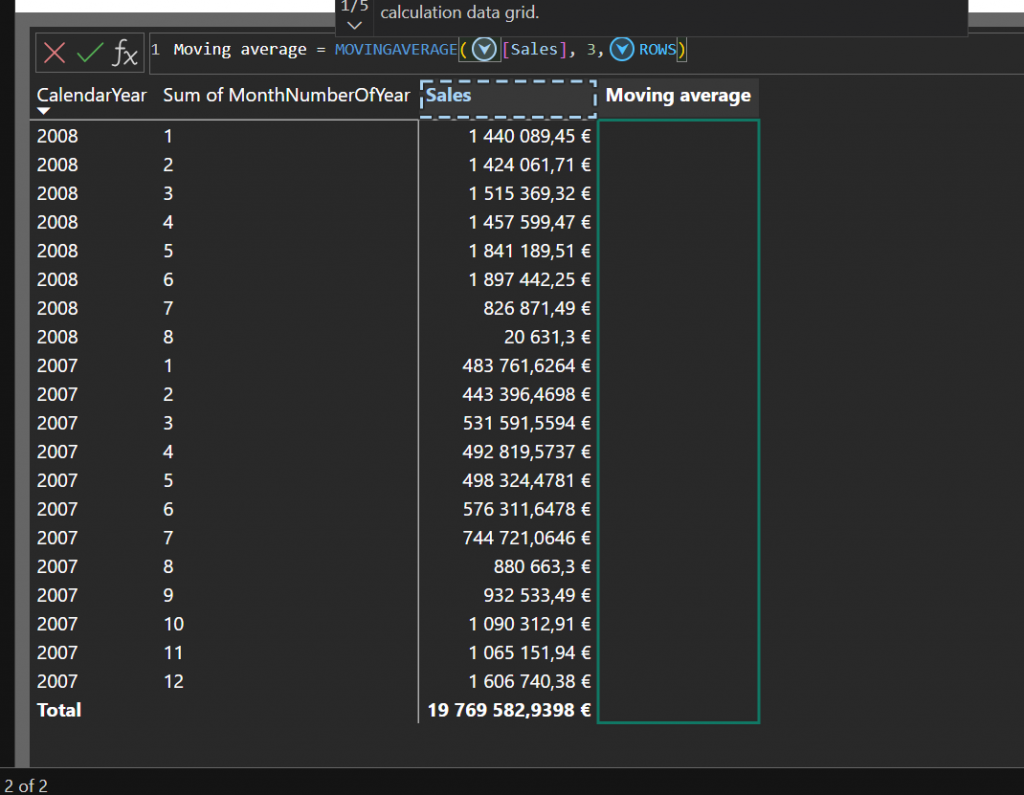This screenshot has height=795, width=1024.
Task: Select the 1 440 089,45 € sales cell
Action: pos(529,136)
